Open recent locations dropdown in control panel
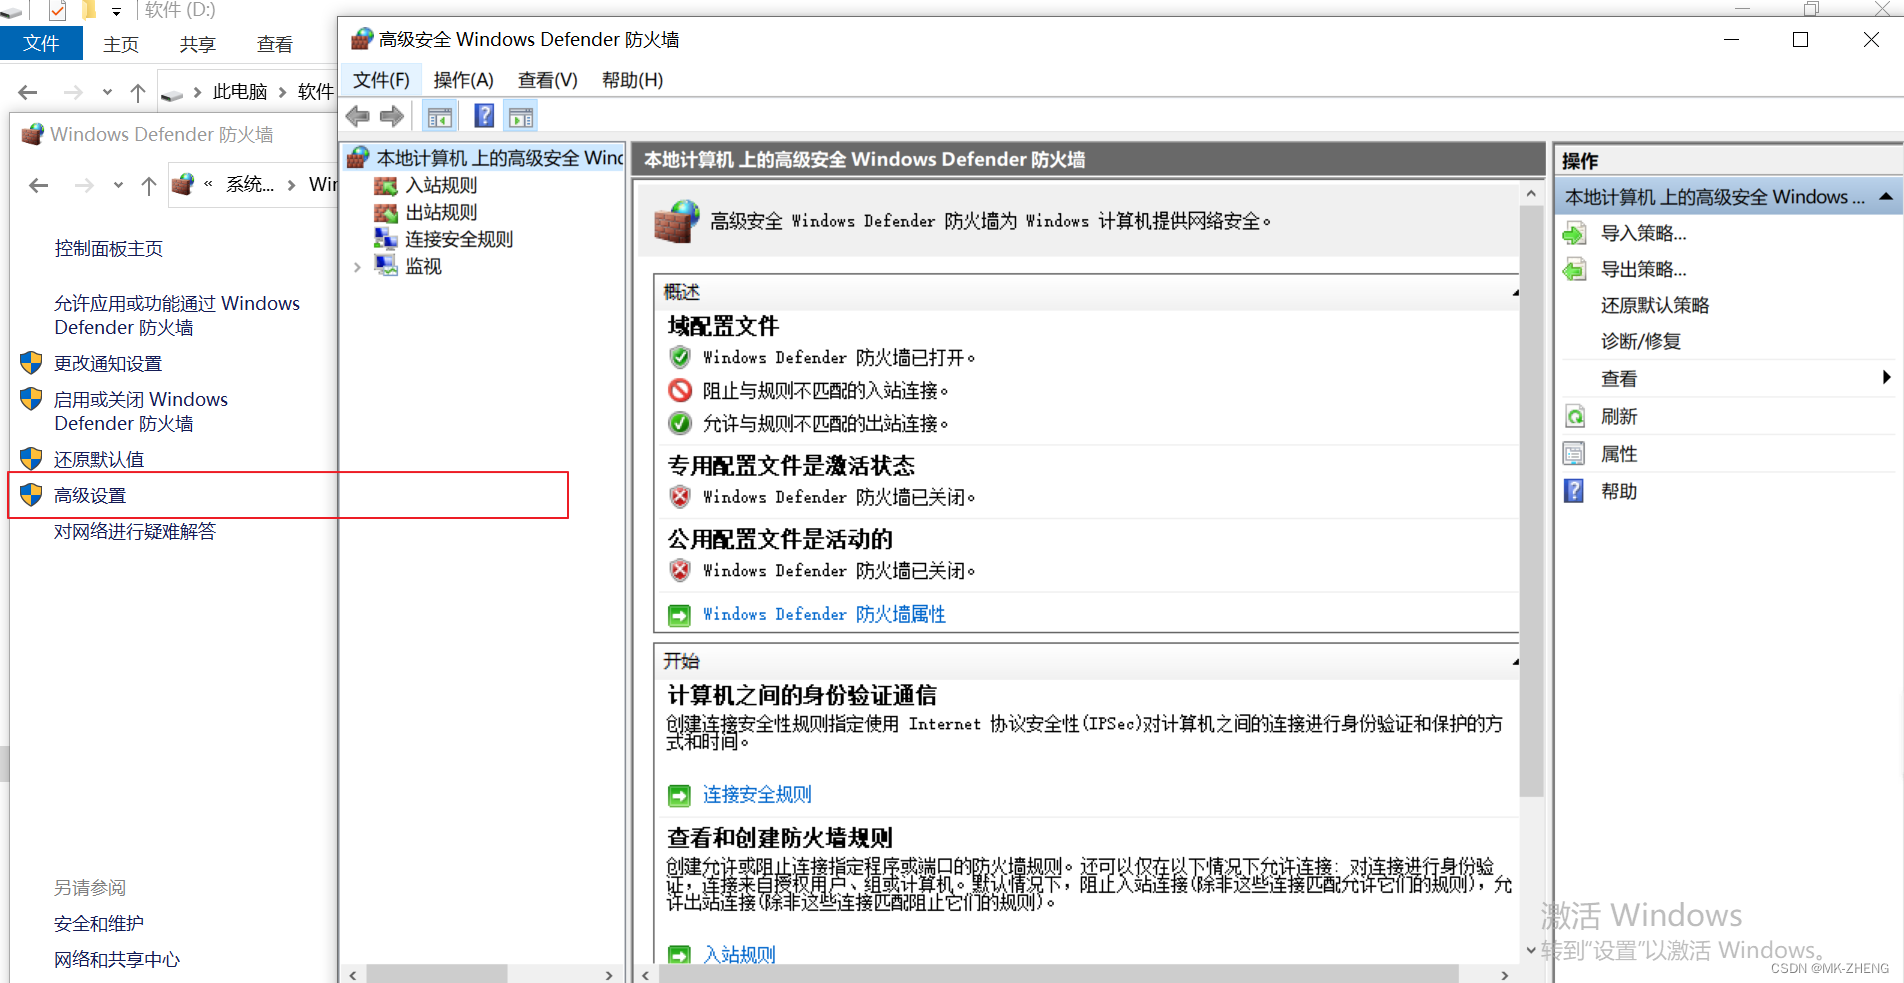The width and height of the screenshot is (1904, 983). (118, 185)
